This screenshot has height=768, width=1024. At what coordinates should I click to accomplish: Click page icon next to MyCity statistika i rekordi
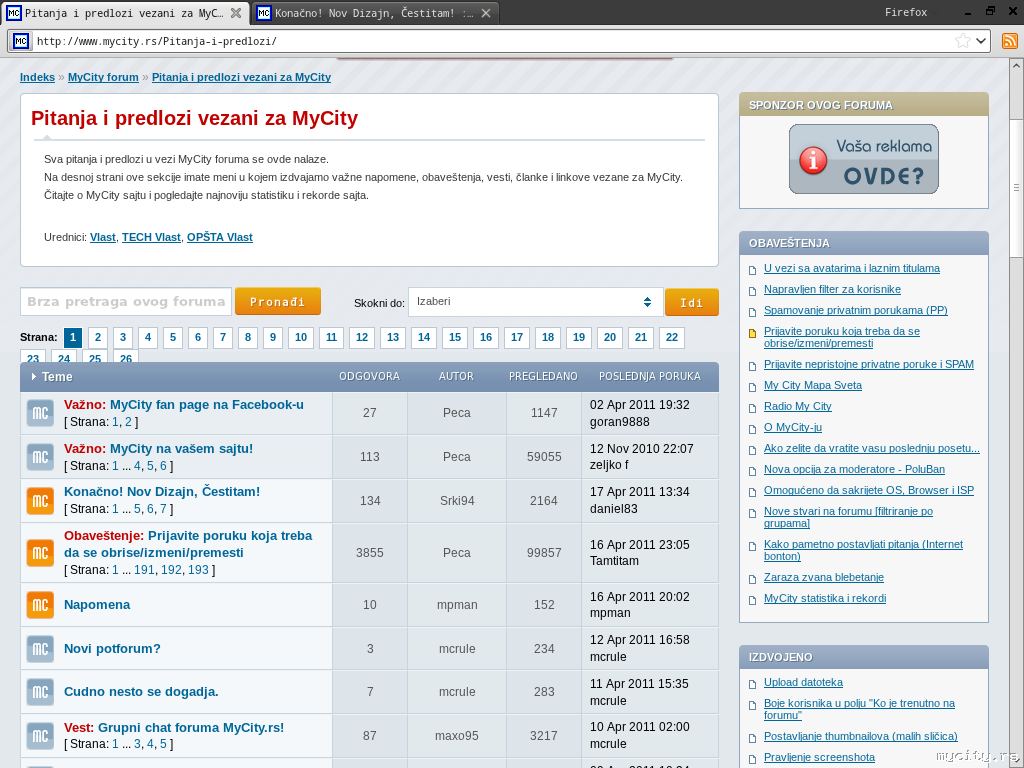[752, 600]
